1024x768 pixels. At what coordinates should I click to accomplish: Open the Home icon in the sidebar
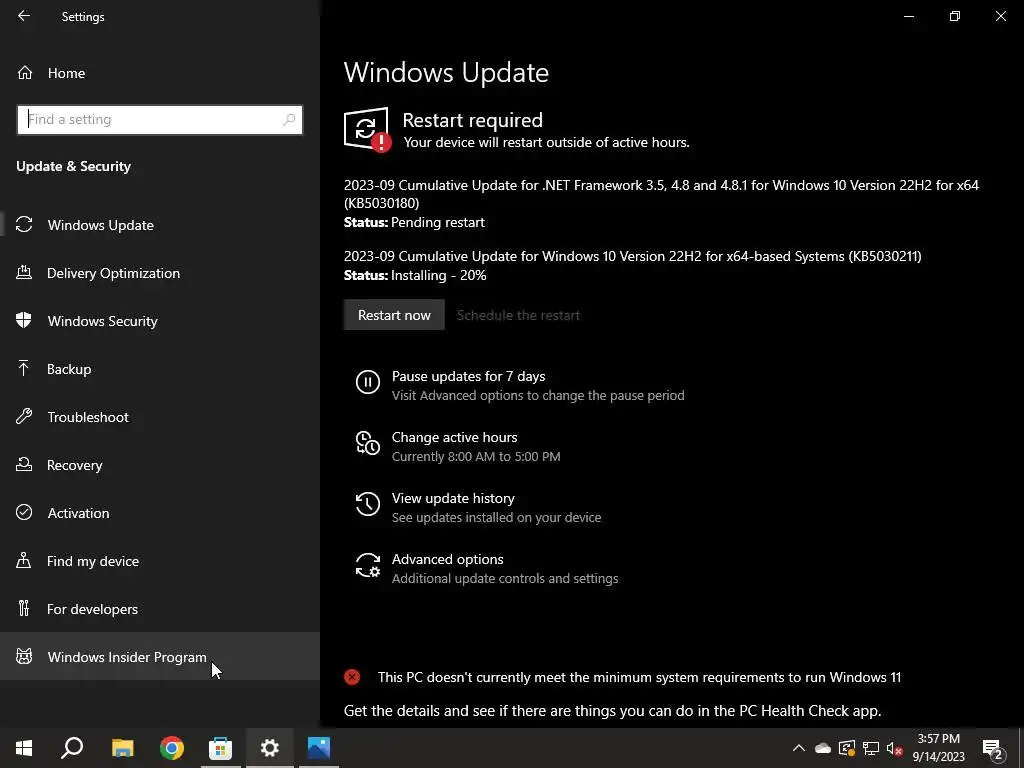25,72
